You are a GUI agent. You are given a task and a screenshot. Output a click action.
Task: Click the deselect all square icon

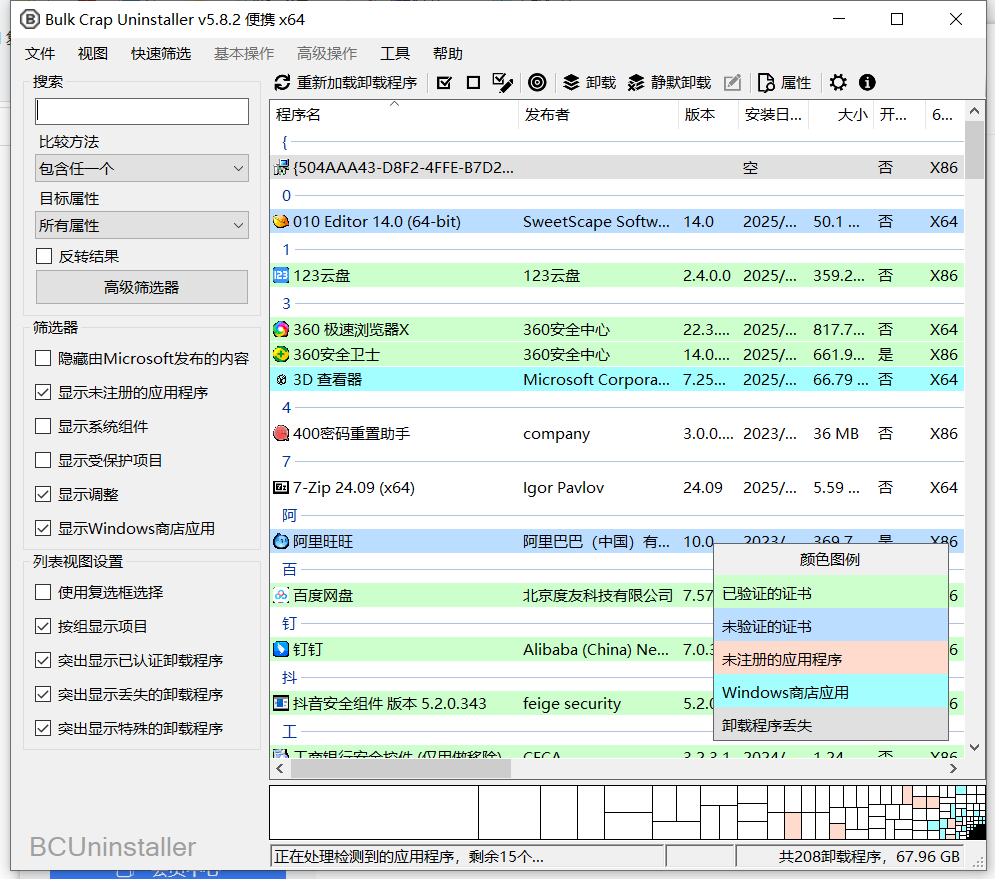(x=473, y=83)
